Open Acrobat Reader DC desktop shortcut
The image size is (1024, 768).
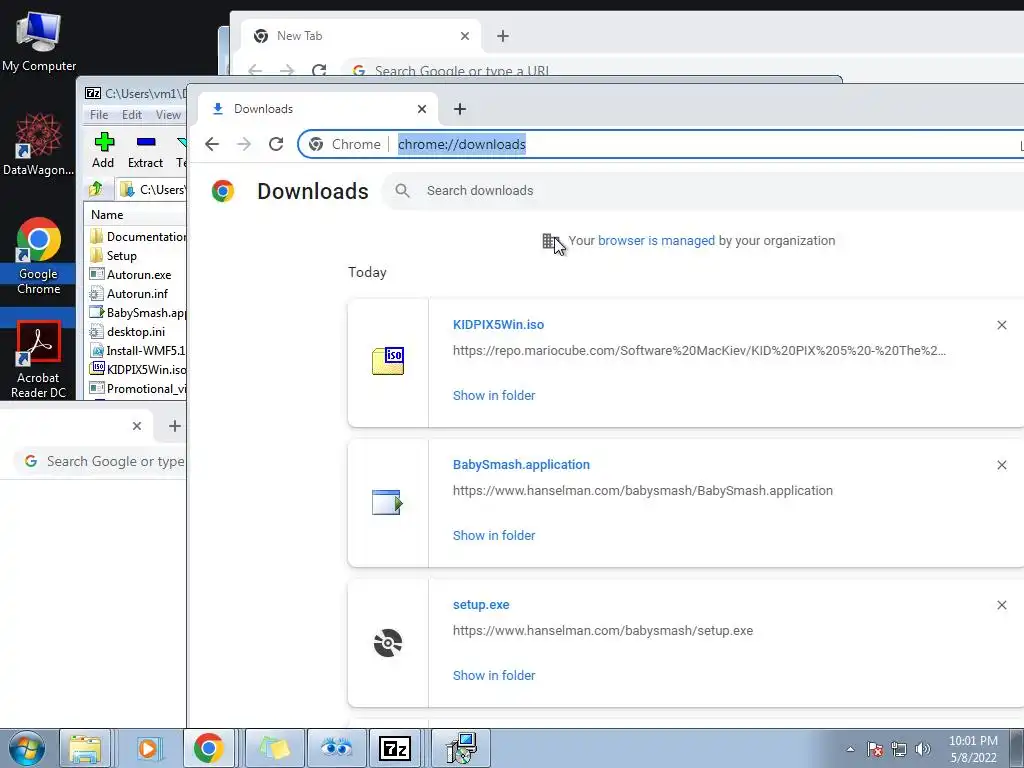[x=39, y=359]
